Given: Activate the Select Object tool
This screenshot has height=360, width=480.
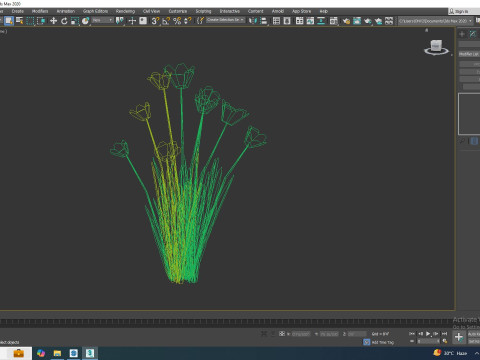Looking at the screenshot, I should tap(9, 21).
